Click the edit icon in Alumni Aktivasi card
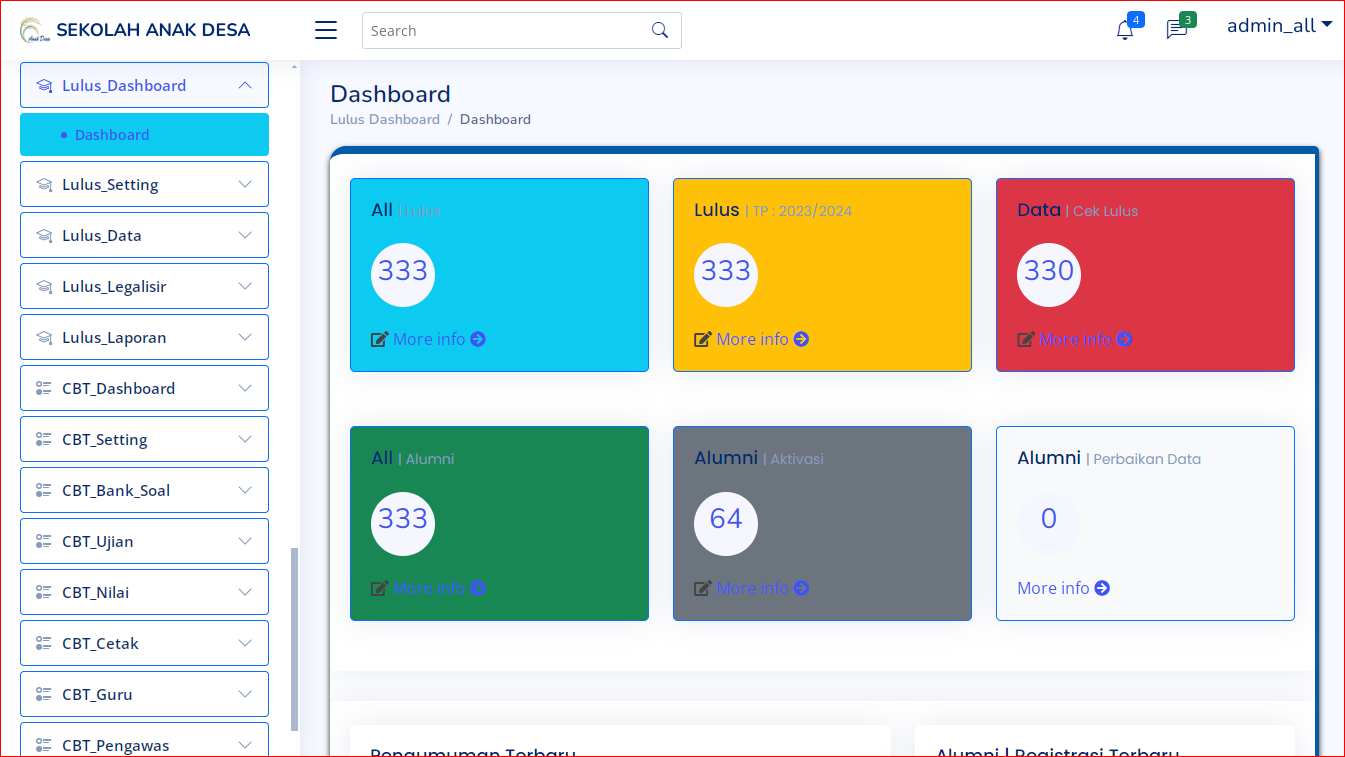The height and width of the screenshot is (757, 1345). coord(703,588)
